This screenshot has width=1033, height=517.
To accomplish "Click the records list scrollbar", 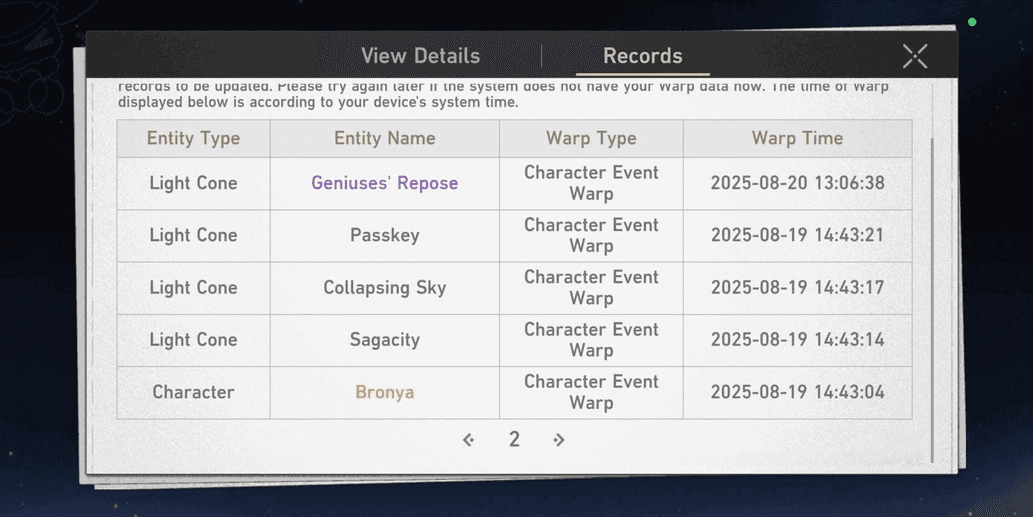I will (x=932, y=300).
